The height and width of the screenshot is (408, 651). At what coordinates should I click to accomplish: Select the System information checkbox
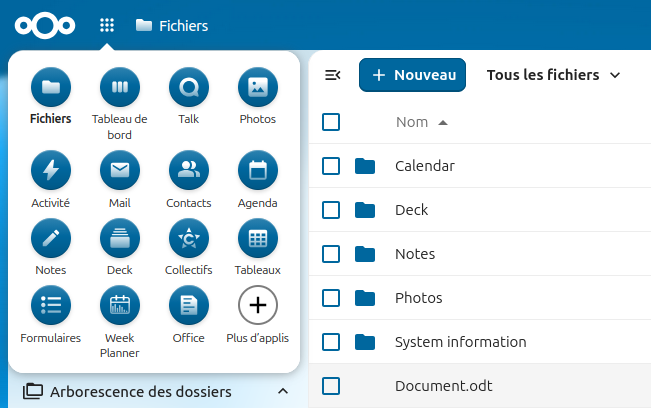tap(331, 342)
